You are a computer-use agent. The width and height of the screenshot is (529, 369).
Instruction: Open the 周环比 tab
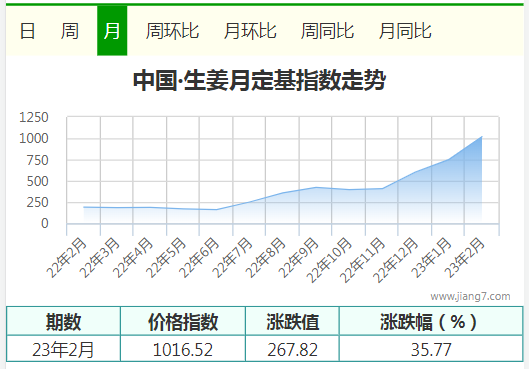172,31
